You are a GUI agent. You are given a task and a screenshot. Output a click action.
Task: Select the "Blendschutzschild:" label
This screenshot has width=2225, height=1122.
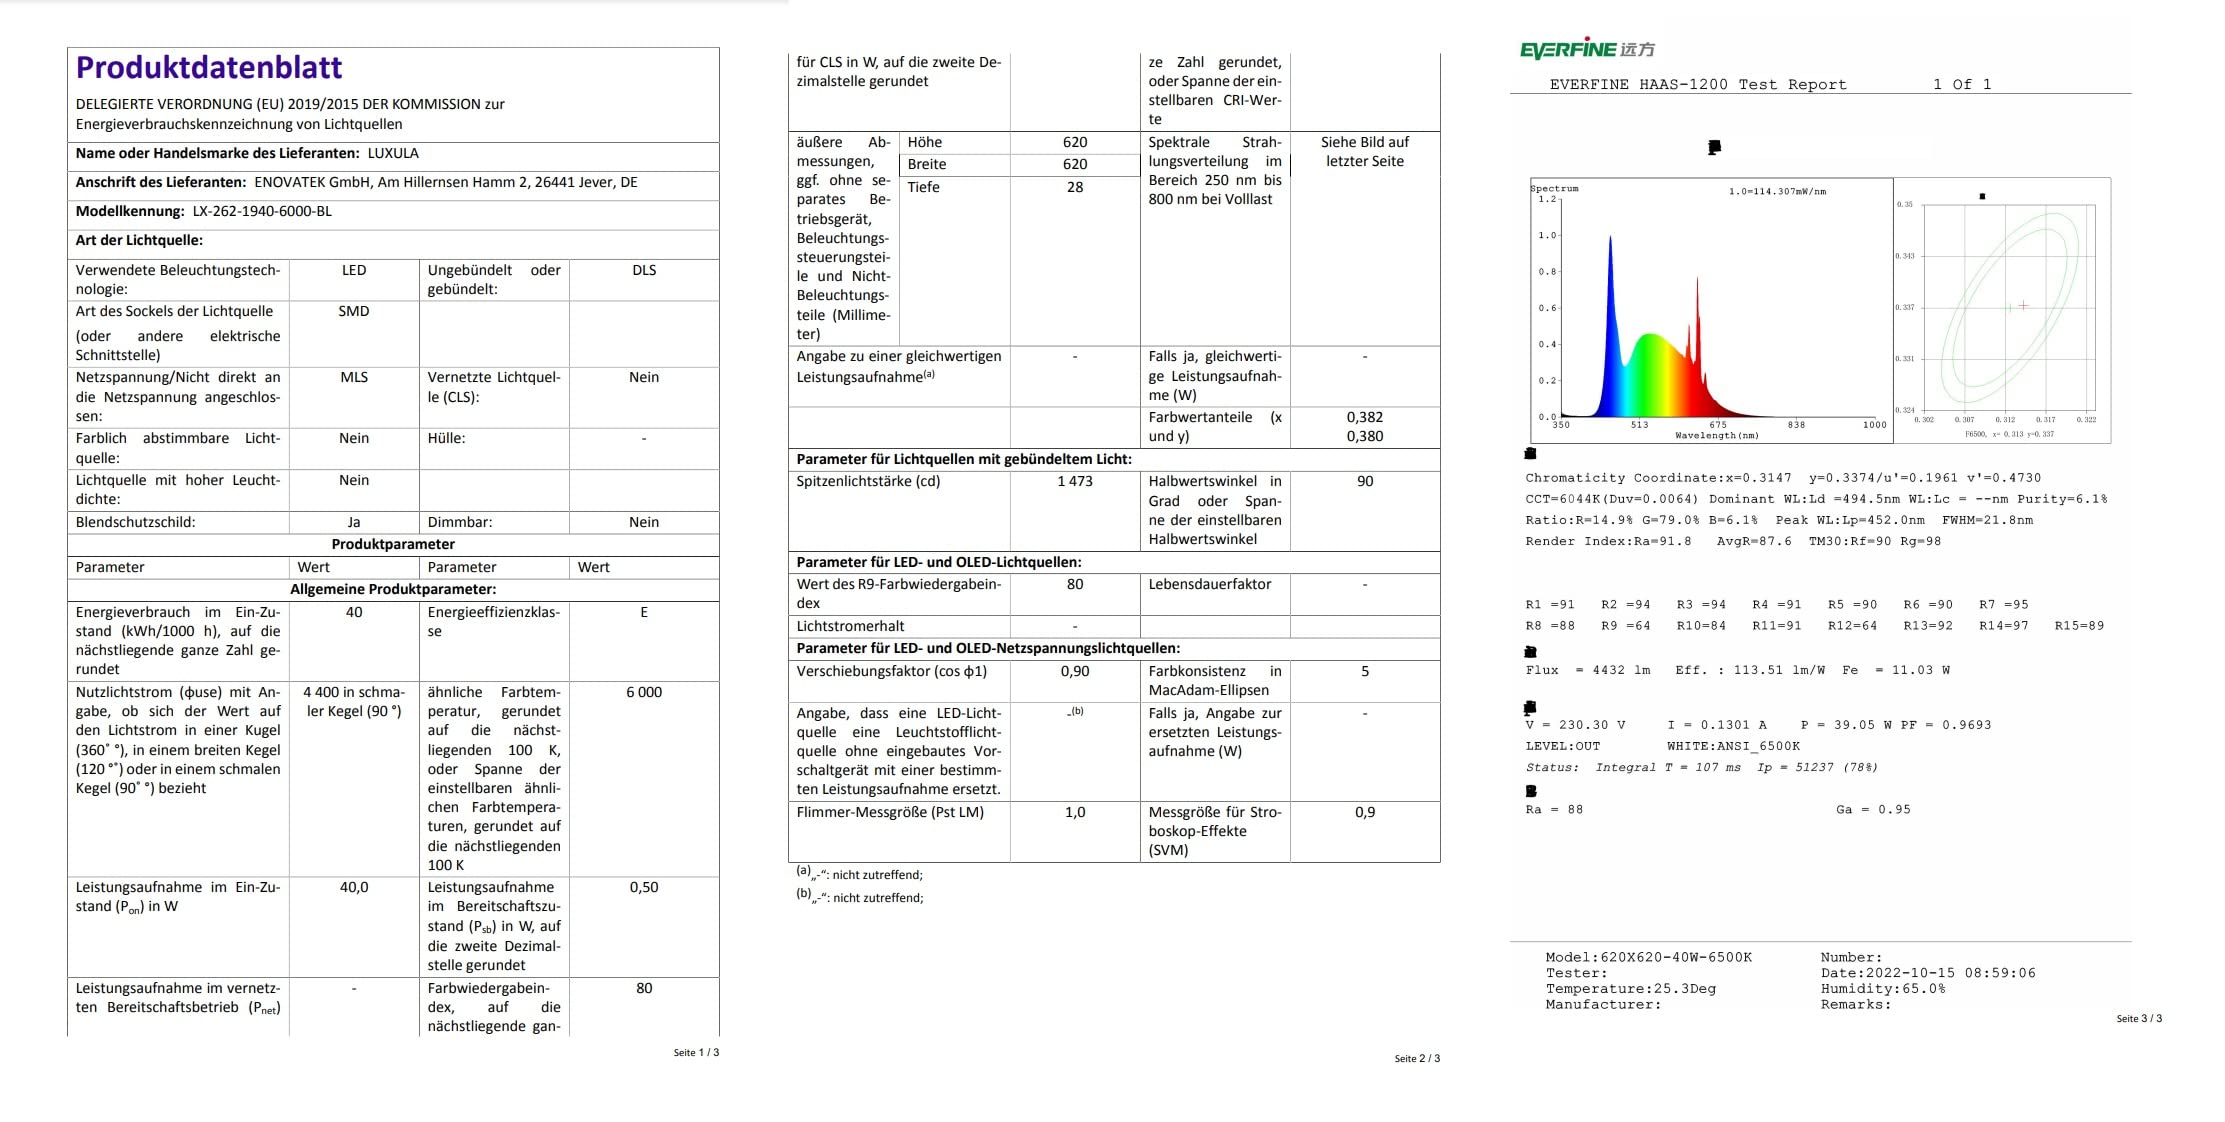pos(136,522)
